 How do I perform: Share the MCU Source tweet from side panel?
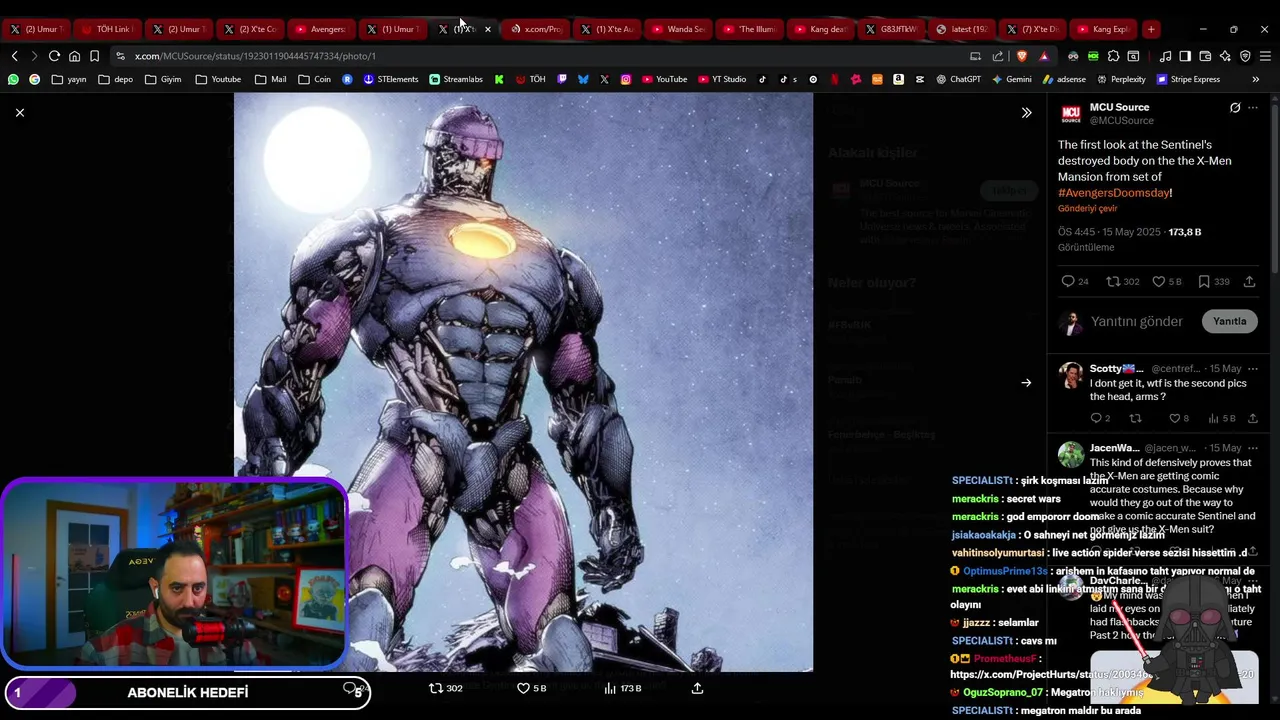click(x=1250, y=282)
